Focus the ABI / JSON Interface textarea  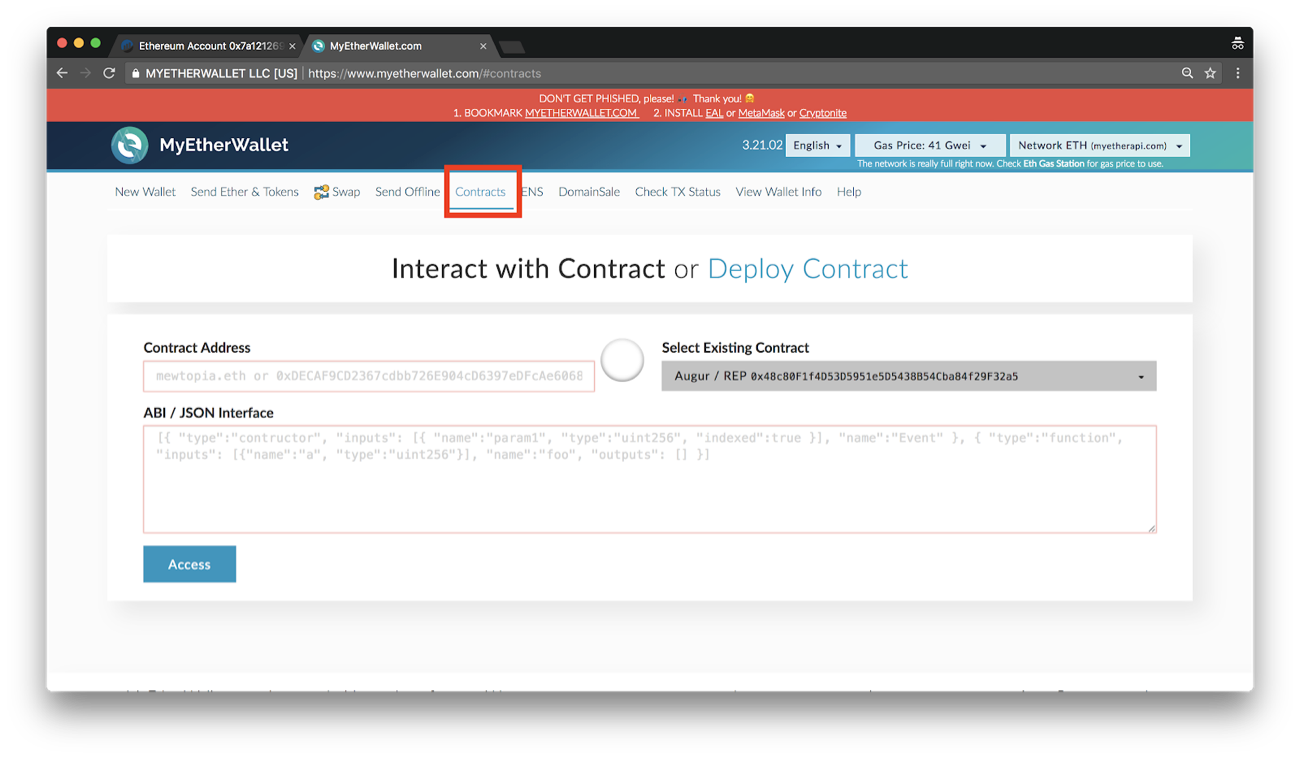click(x=650, y=479)
